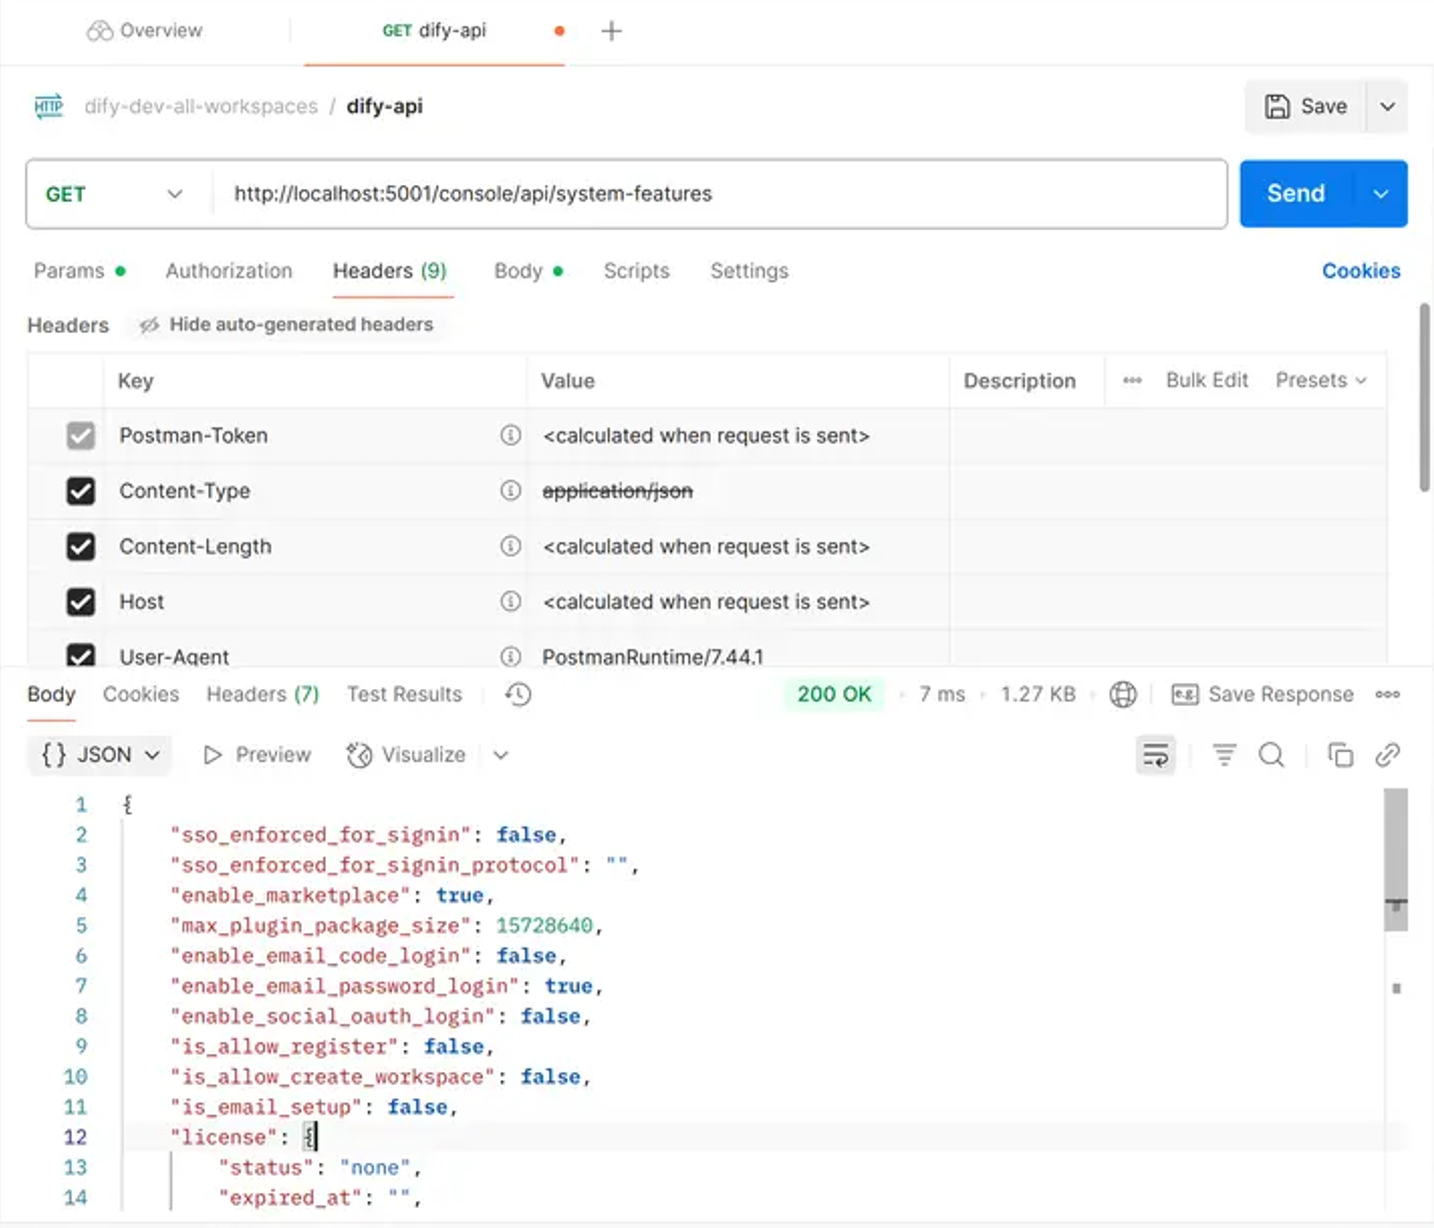This screenshot has width=1434, height=1228.
Task: Search the response body with magnifier icon
Action: [1271, 755]
